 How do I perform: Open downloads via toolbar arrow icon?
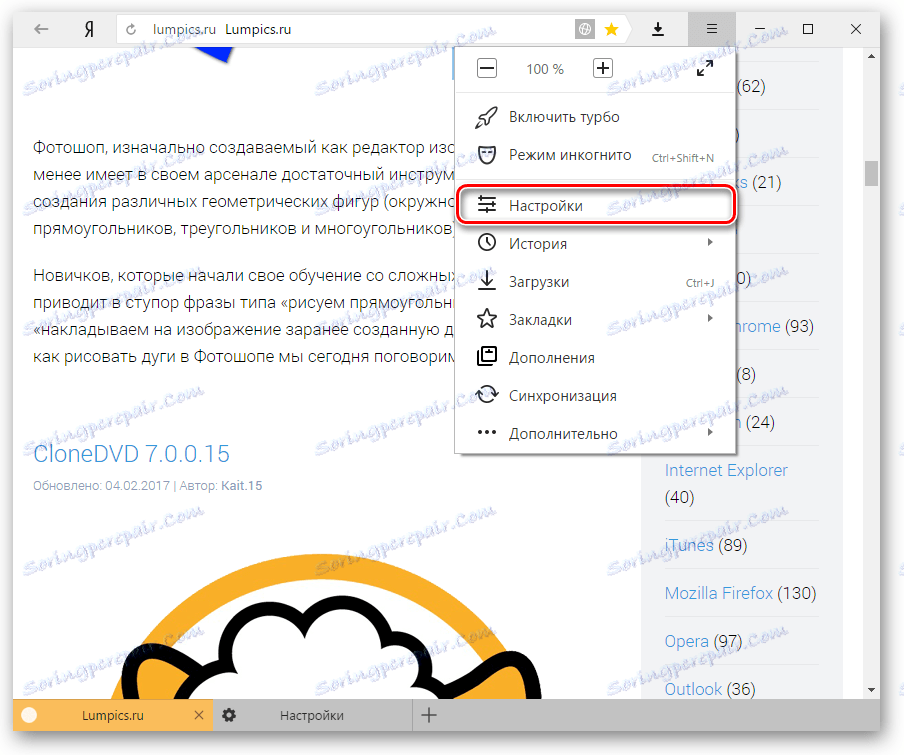click(x=658, y=29)
